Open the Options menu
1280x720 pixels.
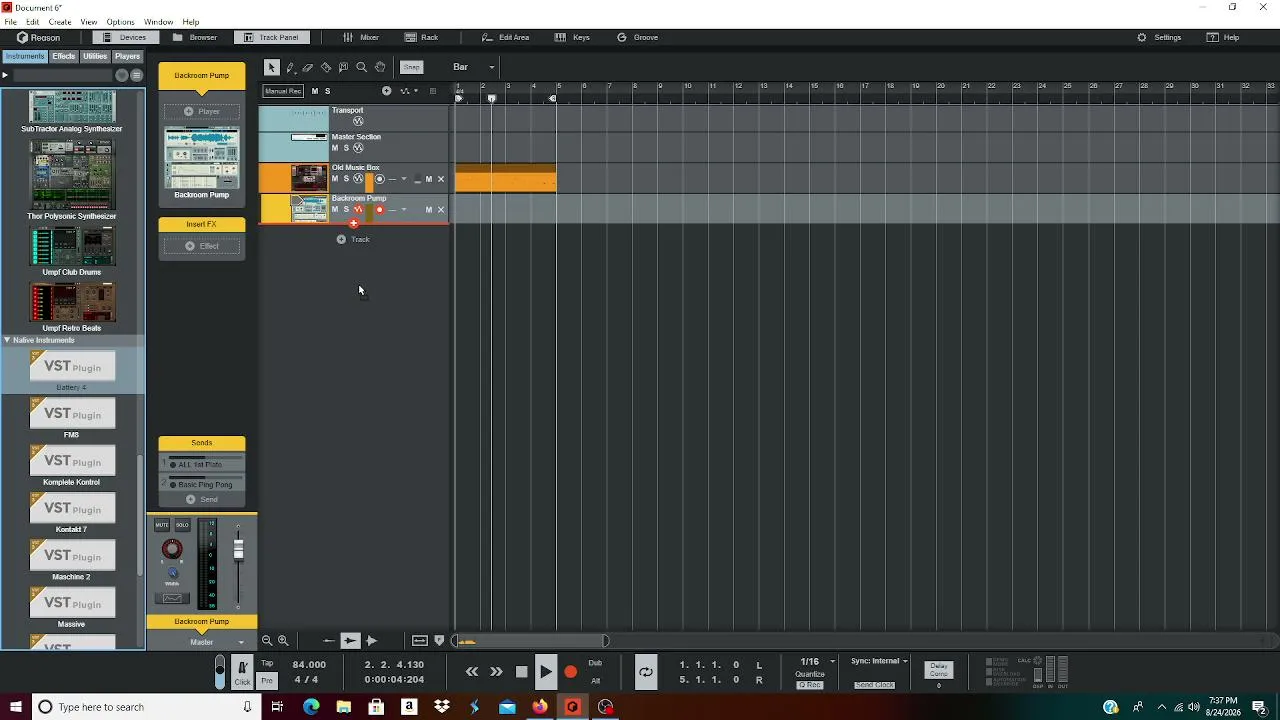click(120, 22)
